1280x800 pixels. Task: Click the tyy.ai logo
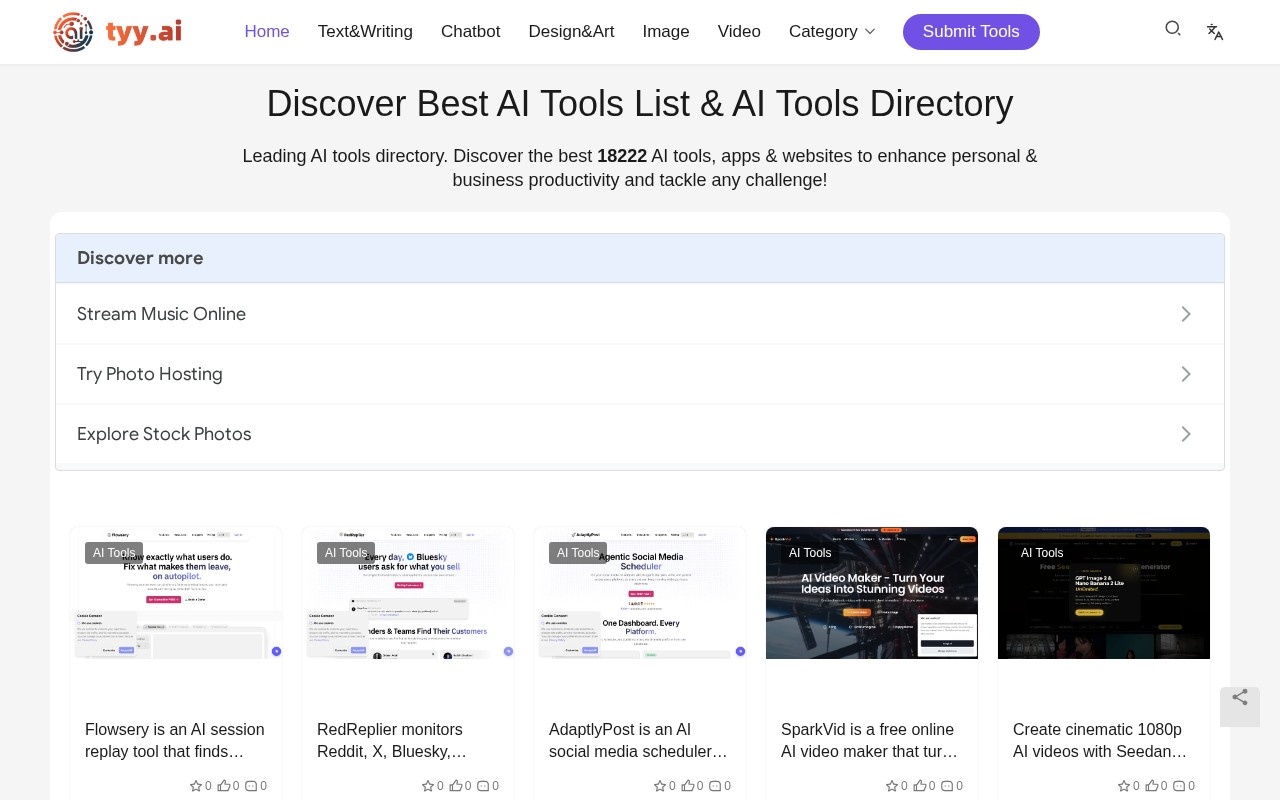(x=118, y=32)
